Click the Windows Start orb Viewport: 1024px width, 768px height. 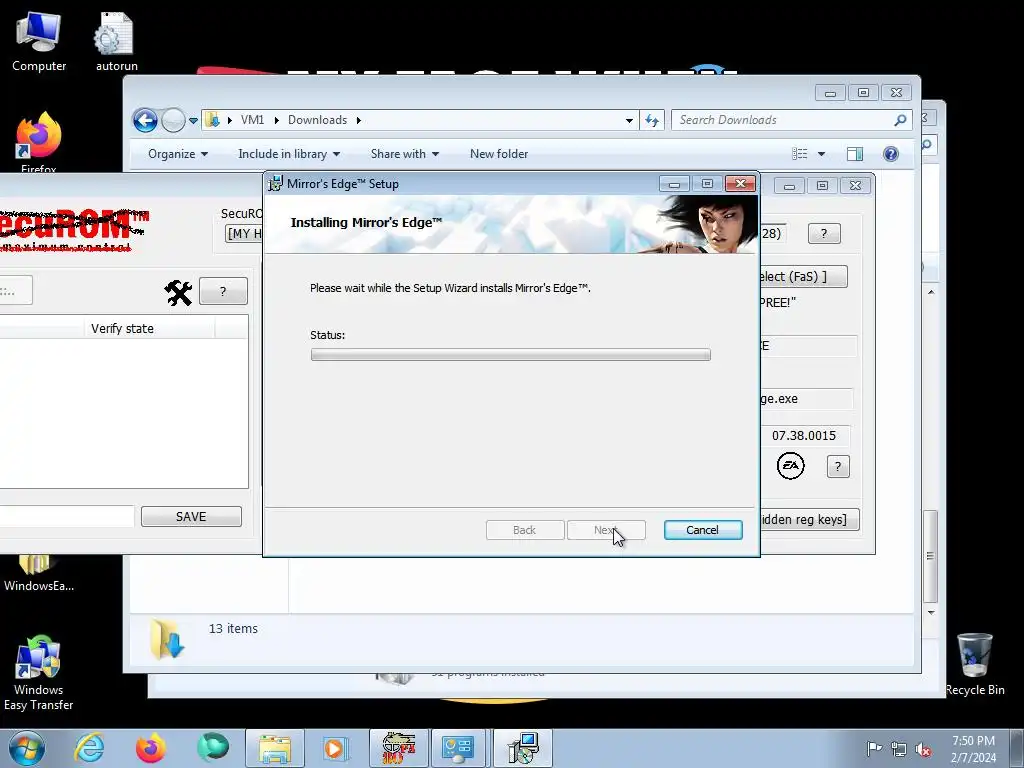coord(26,748)
